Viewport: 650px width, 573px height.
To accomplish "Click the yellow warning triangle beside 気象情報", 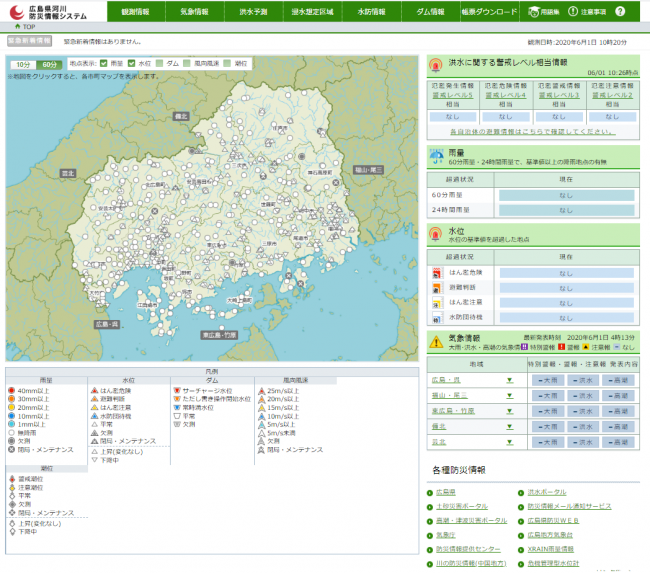I will tap(436, 342).
